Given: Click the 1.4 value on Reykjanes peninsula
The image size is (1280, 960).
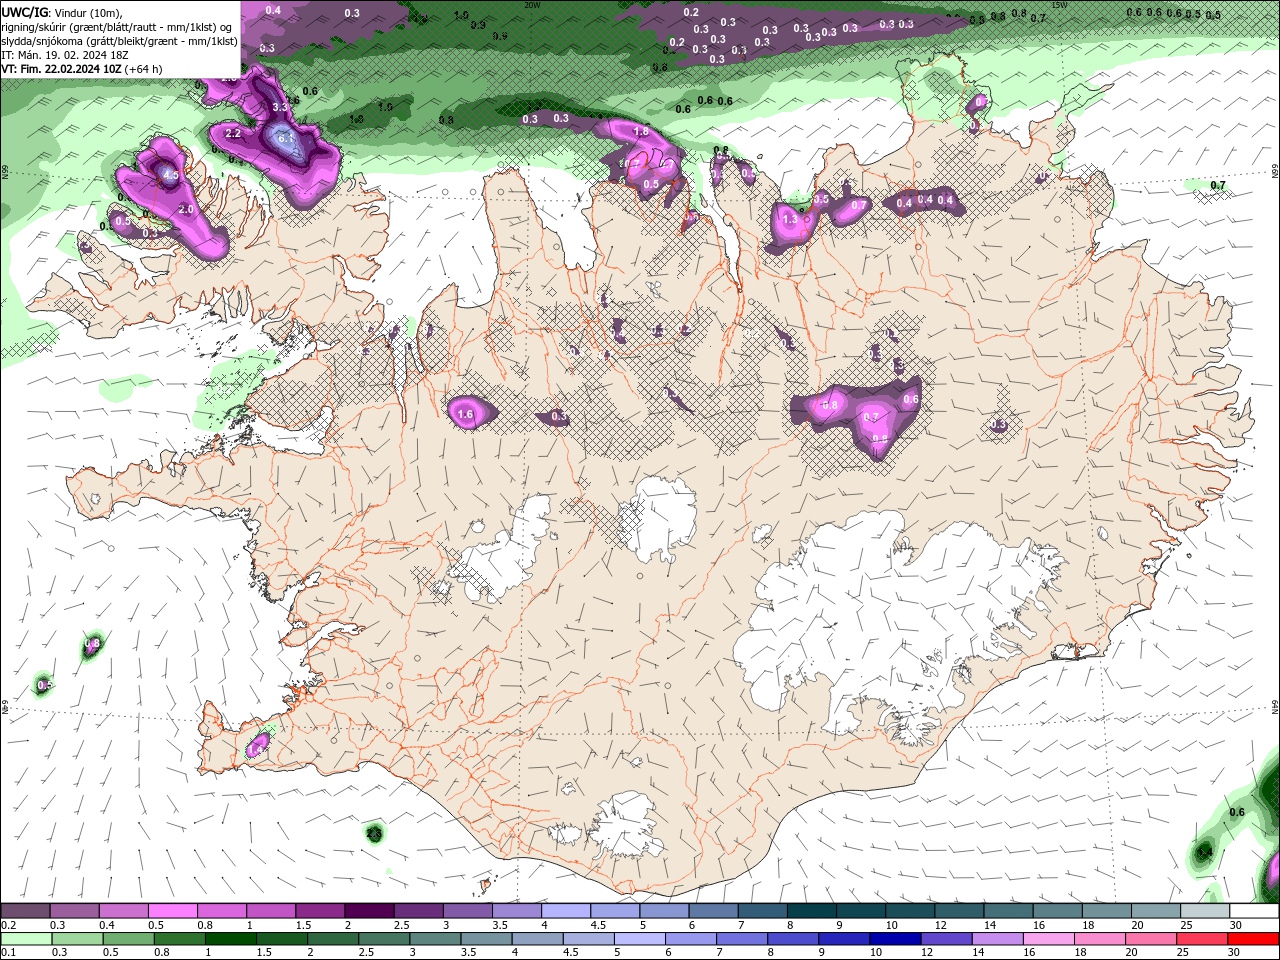Looking at the screenshot, I should coord(256,749).
